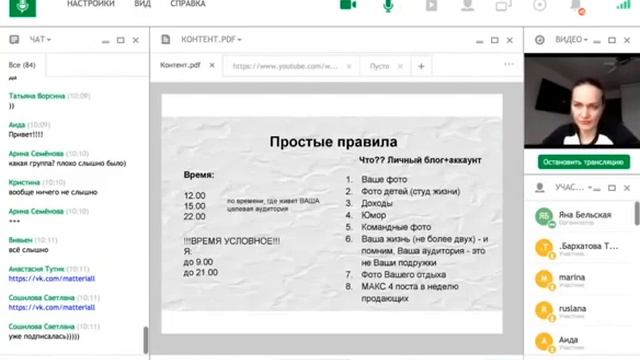Click the video panel clock-like icon
640x360 pixels.
point(540,40)
